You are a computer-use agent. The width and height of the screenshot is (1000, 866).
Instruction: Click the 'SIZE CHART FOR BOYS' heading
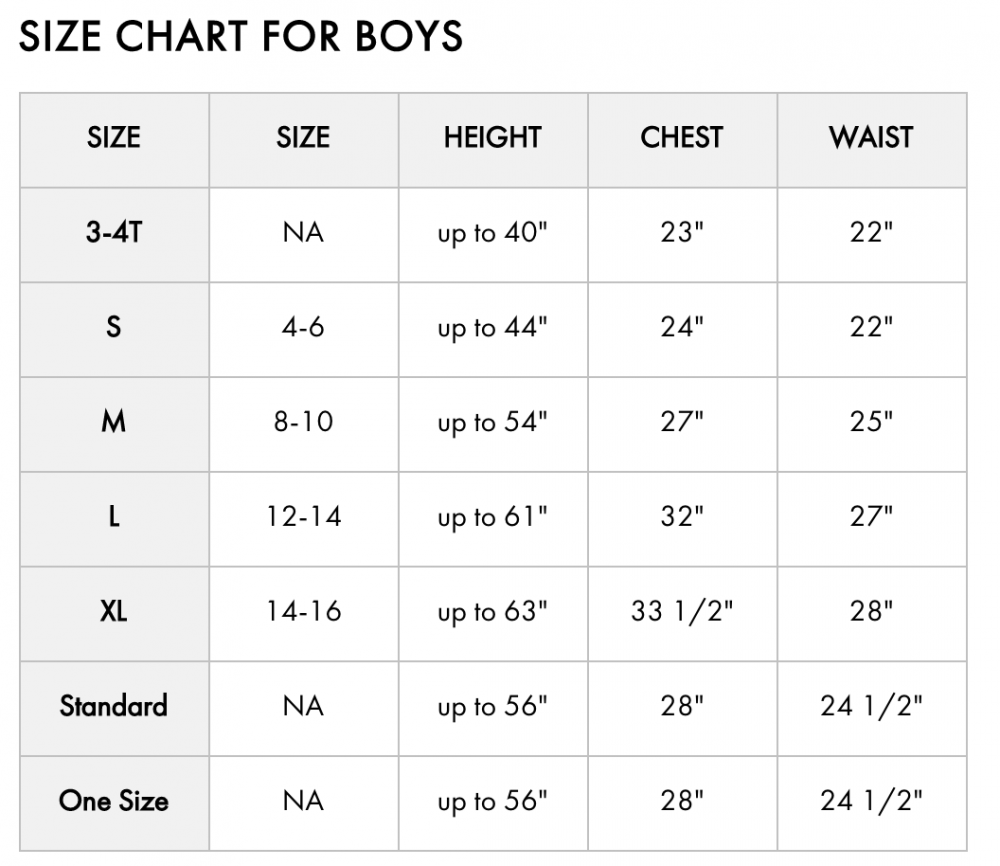(240, 36)
